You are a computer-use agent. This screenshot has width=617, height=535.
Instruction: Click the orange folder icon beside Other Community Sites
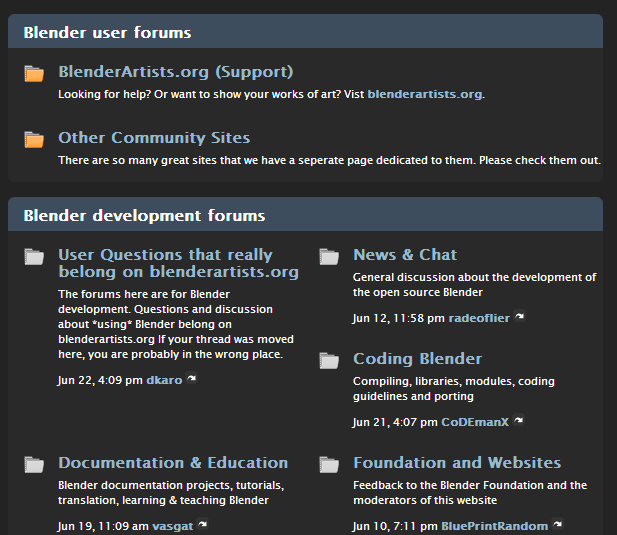coord(34,140)
